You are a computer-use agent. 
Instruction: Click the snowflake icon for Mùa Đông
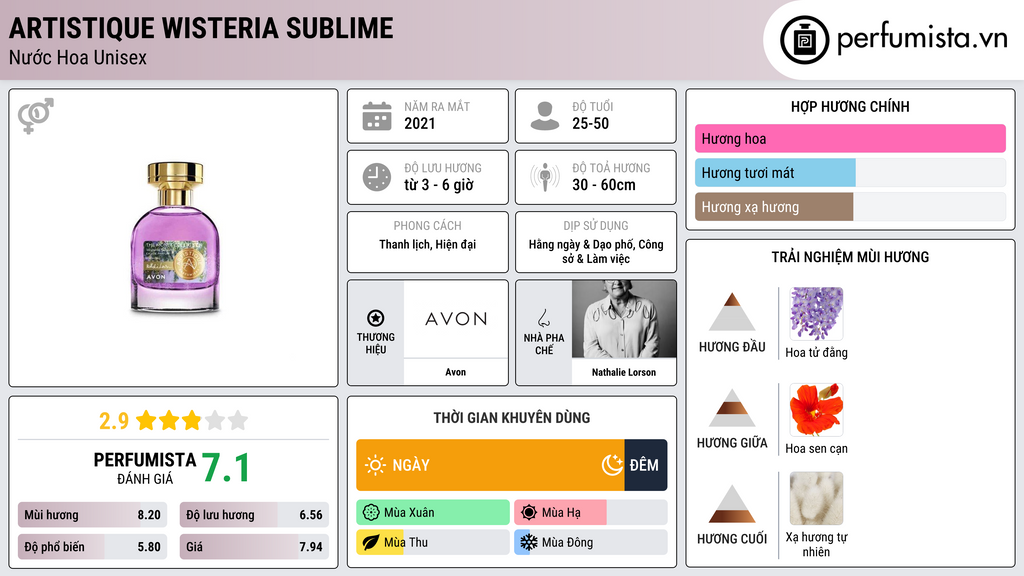(x=528, y=542)
